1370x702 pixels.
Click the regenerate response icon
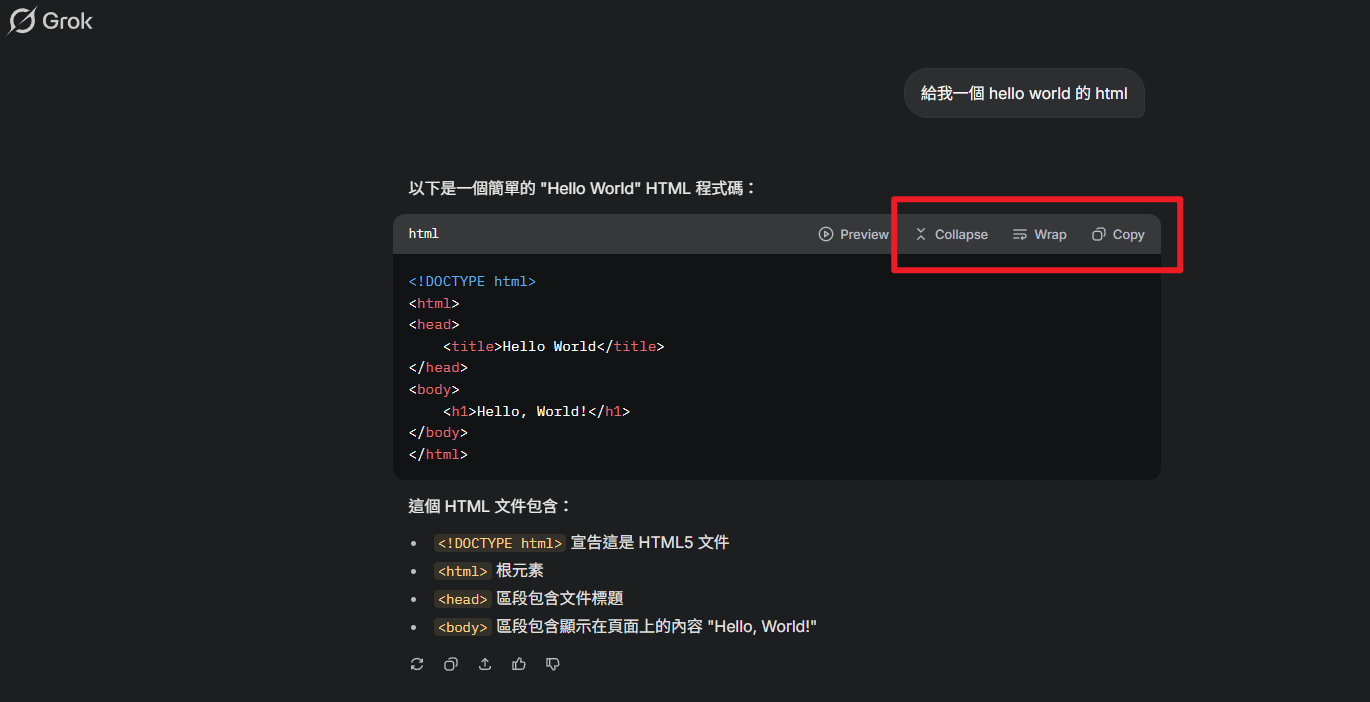pyautogui.click(x=417, y=664)
